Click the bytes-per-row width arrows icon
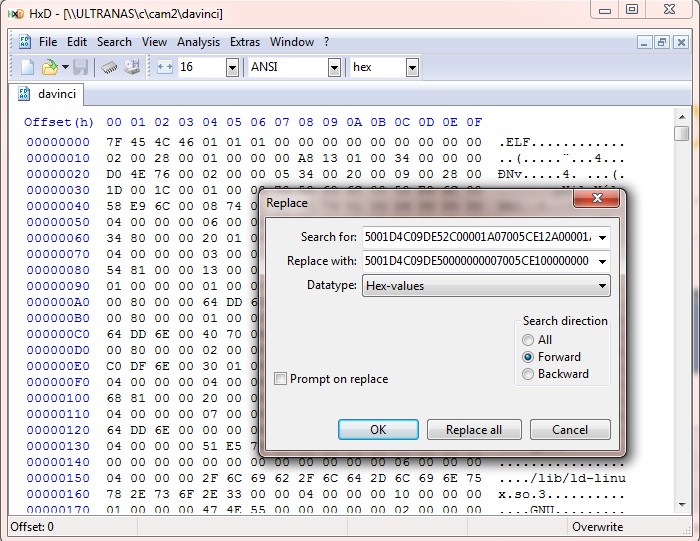The height and width of the screenshot is (541, 700). coord(165,67)
